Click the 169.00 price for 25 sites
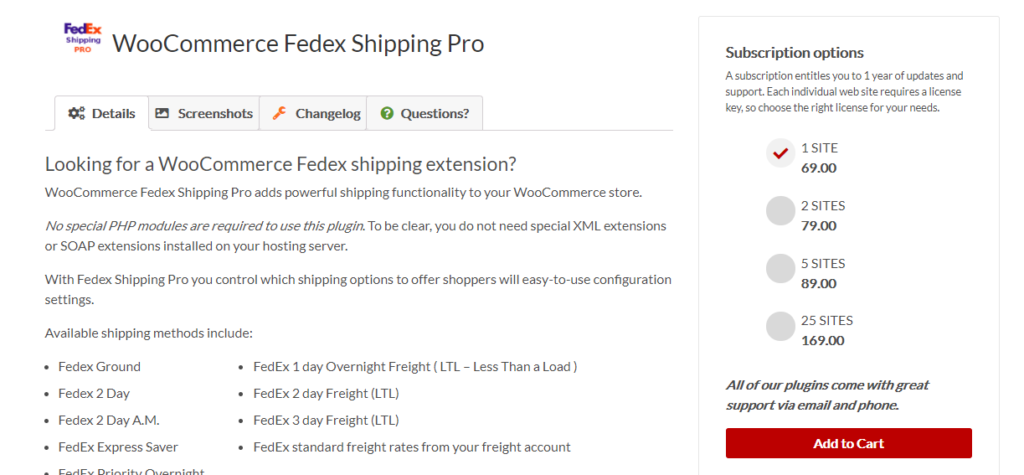Viewport: 1024px width, 475px height. point(823,340)
